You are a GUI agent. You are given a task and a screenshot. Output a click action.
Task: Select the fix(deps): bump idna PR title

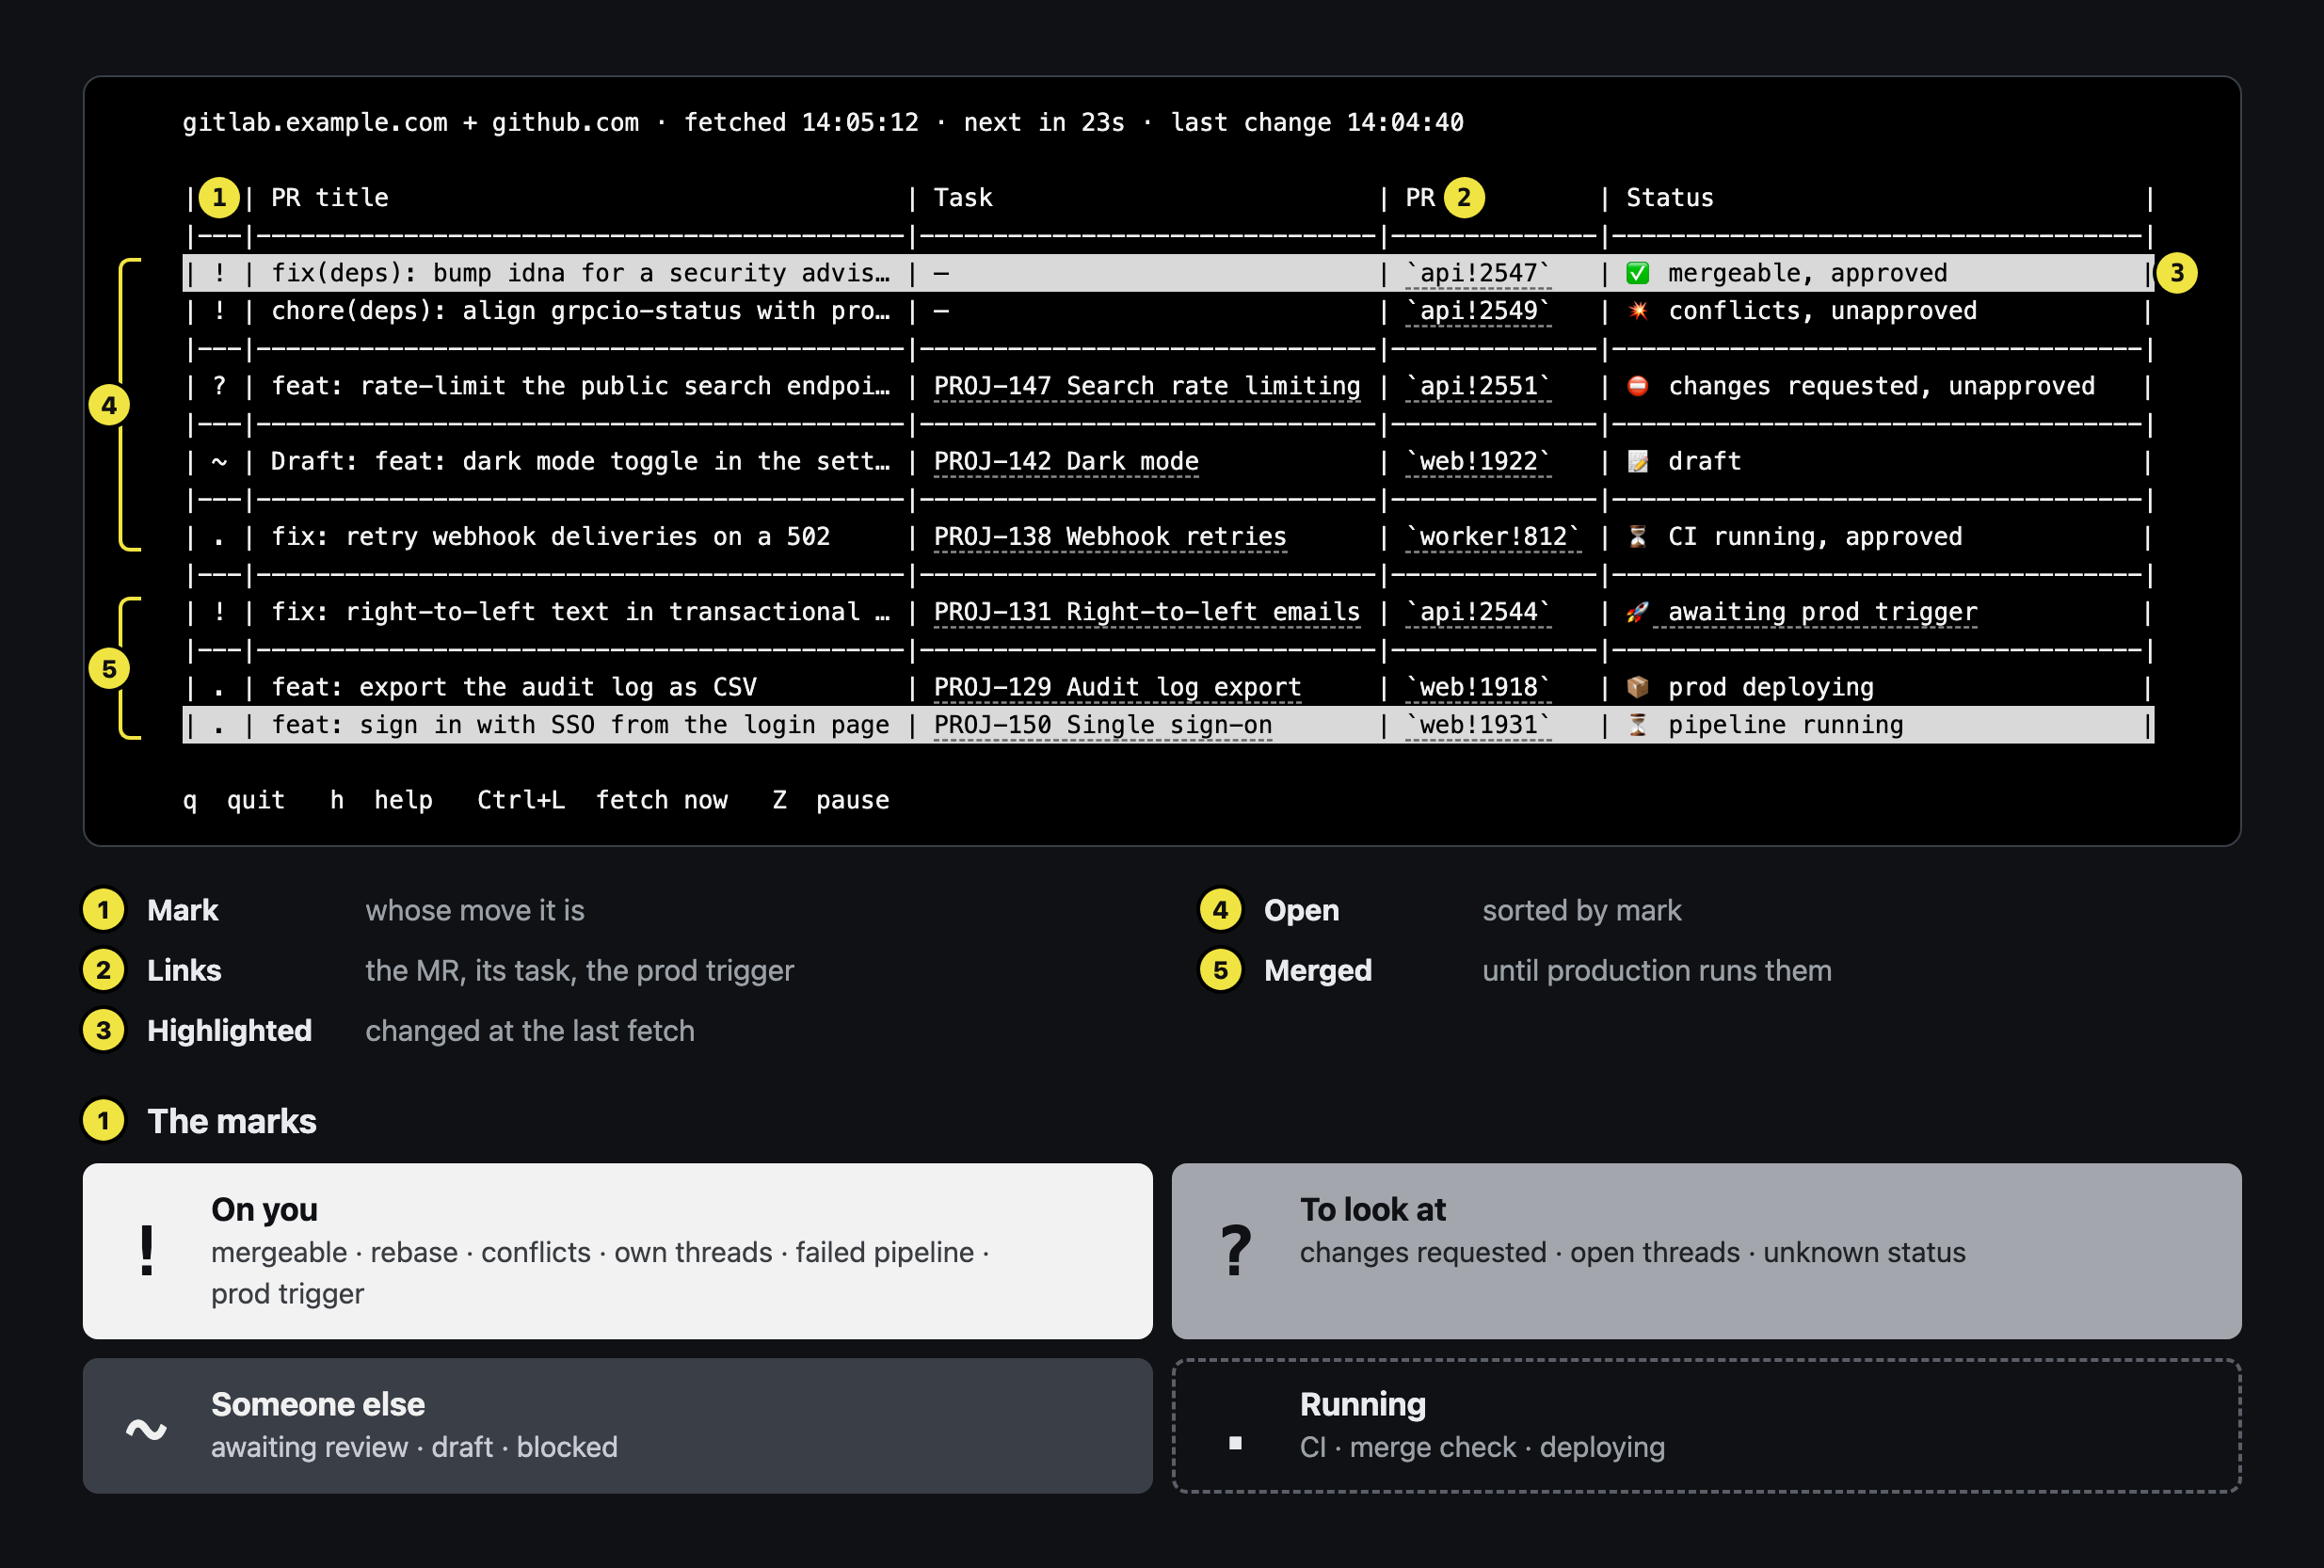point(580,273)
